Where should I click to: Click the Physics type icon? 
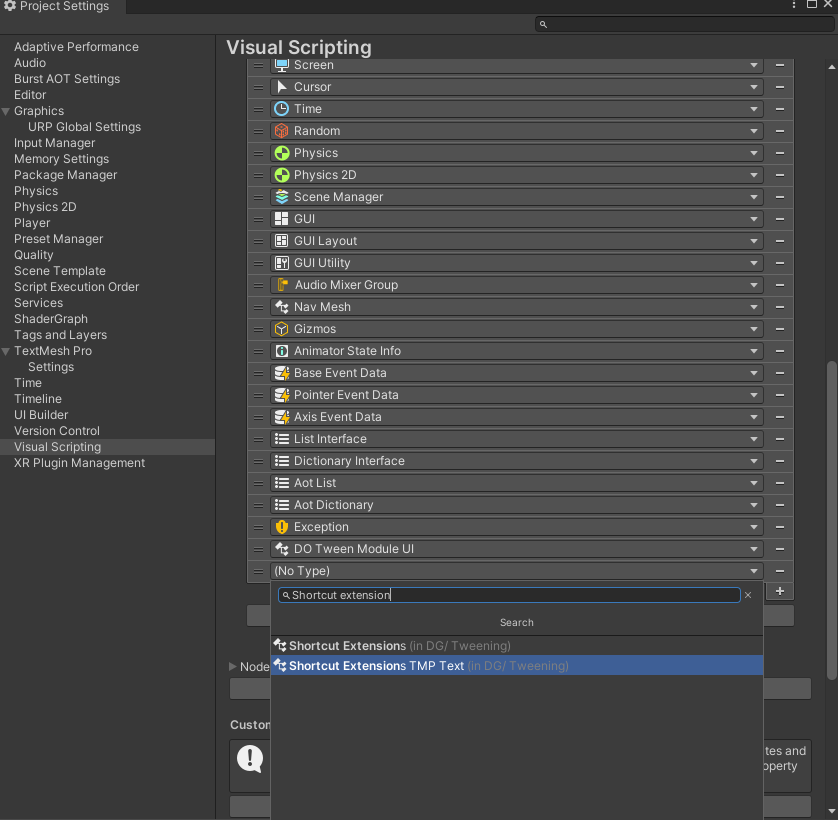282,153
